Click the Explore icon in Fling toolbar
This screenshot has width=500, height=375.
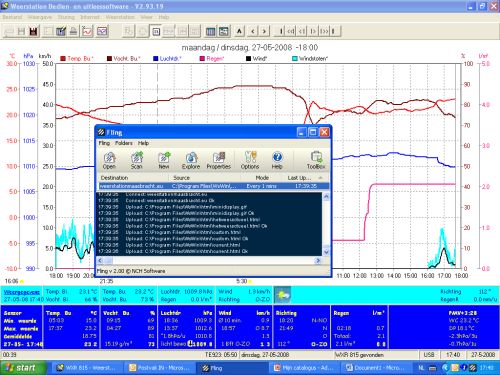coord(191,160)
